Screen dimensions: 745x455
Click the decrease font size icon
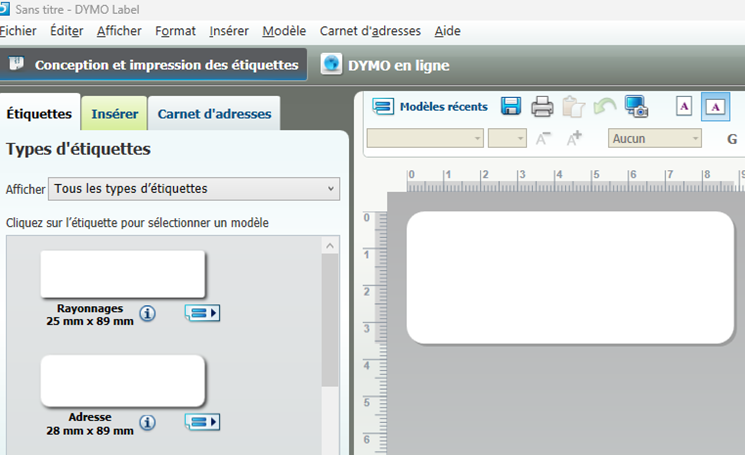[x=543, y=138]
